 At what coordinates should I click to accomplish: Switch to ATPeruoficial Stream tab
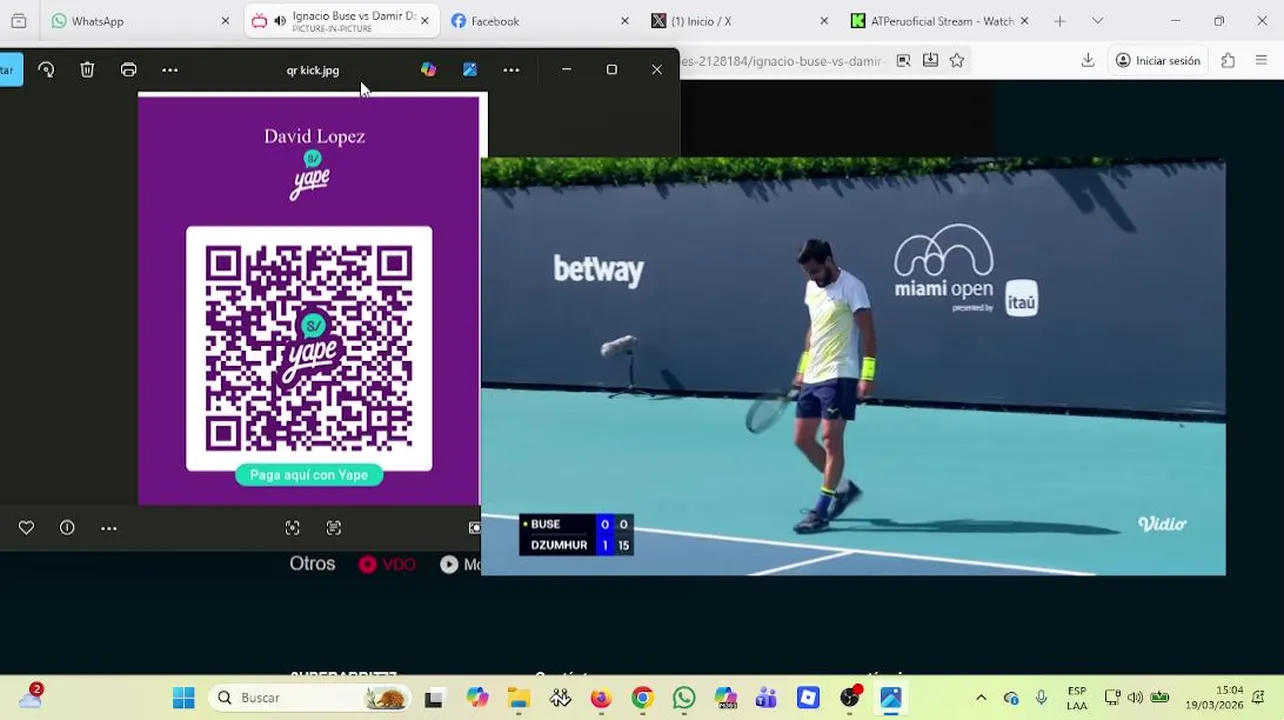tap(940, 21)
